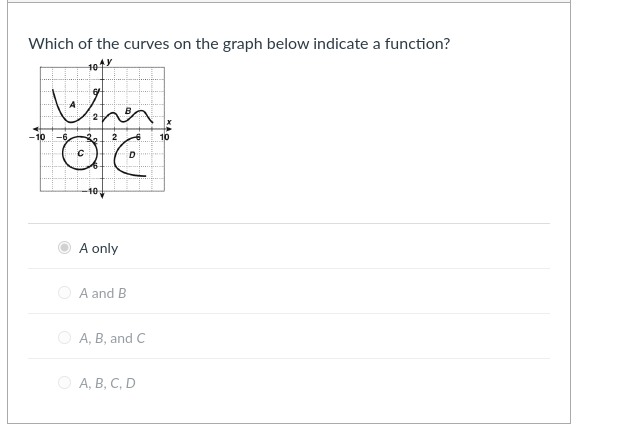Click the wavy curve B on graph
629x438 pixels.
[x=128, y=116]
